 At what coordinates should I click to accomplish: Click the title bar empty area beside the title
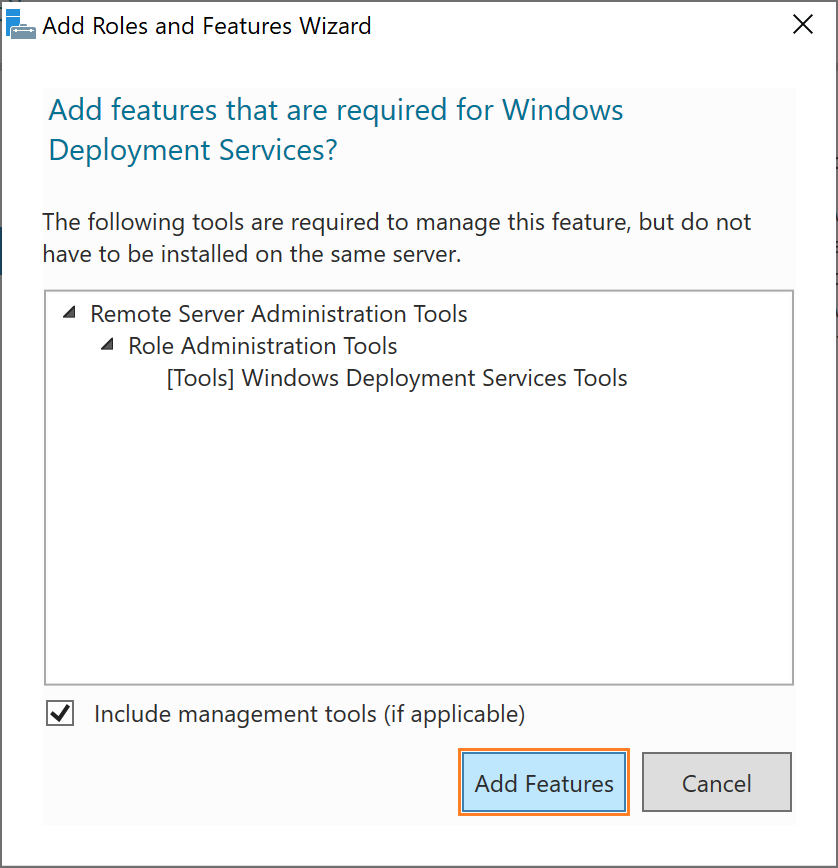coord(576,25)
